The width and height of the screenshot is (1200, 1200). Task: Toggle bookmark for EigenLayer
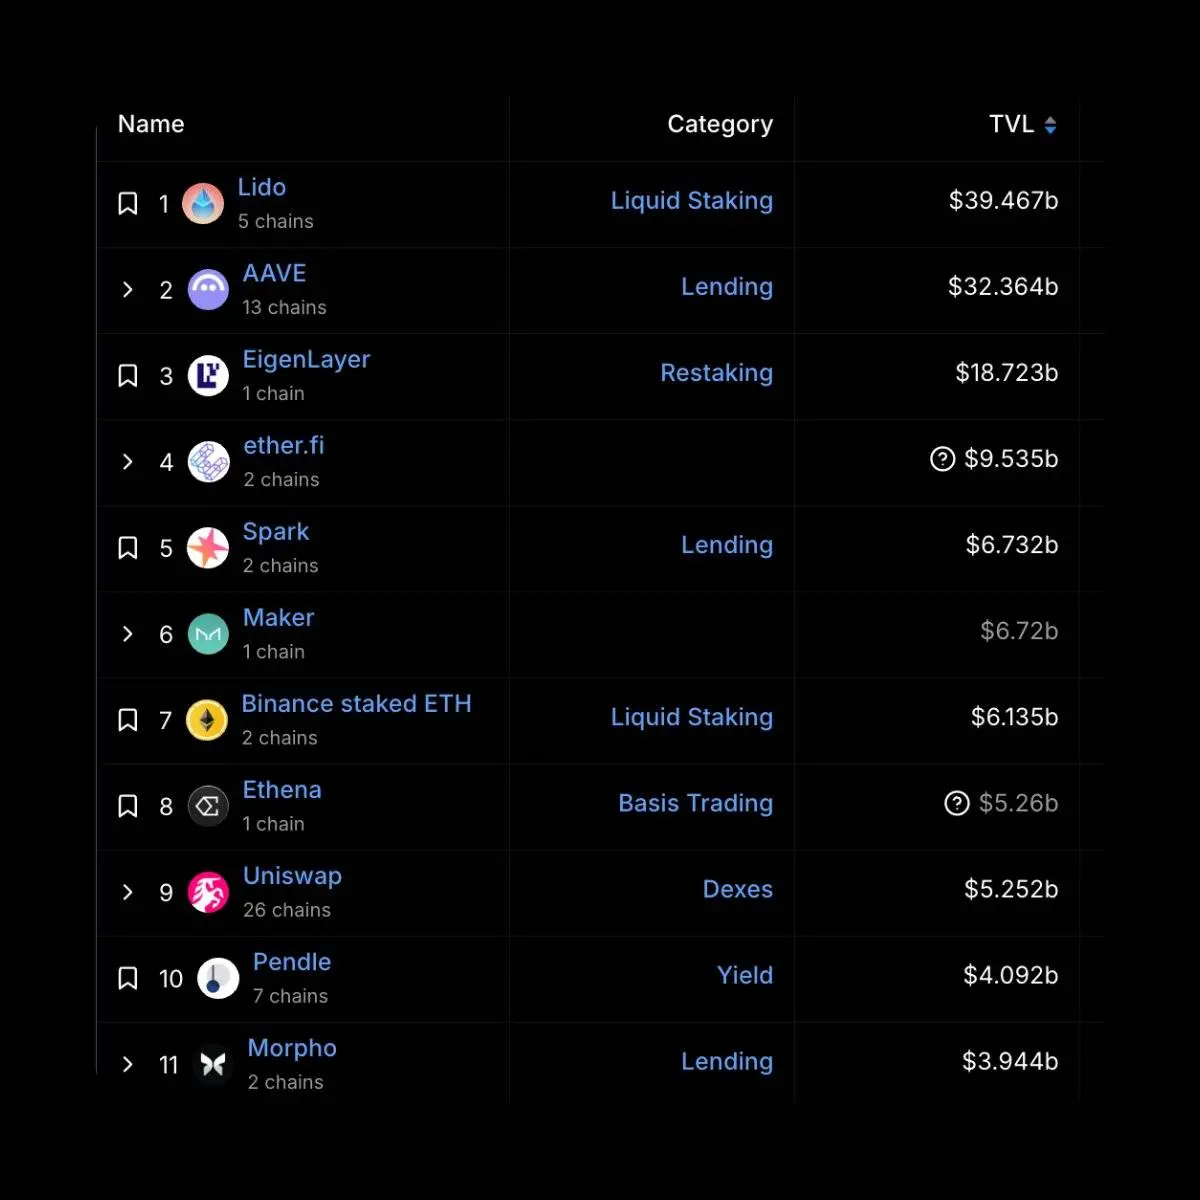click(x=128, y=376)
